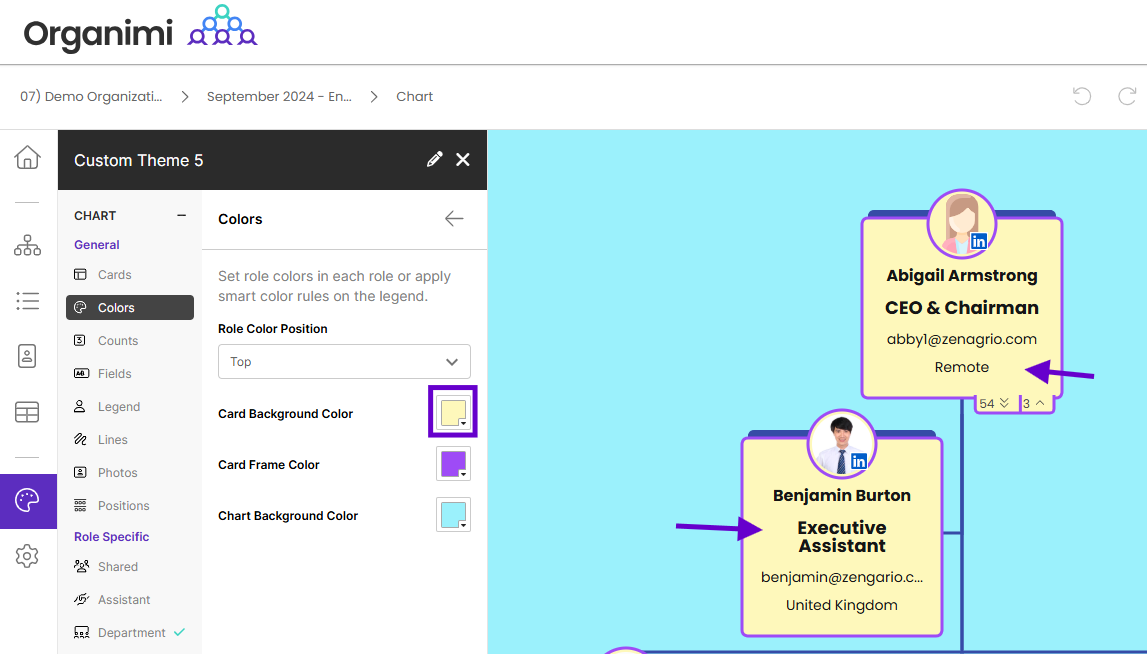Select the Legend menu item

[118, 407]
